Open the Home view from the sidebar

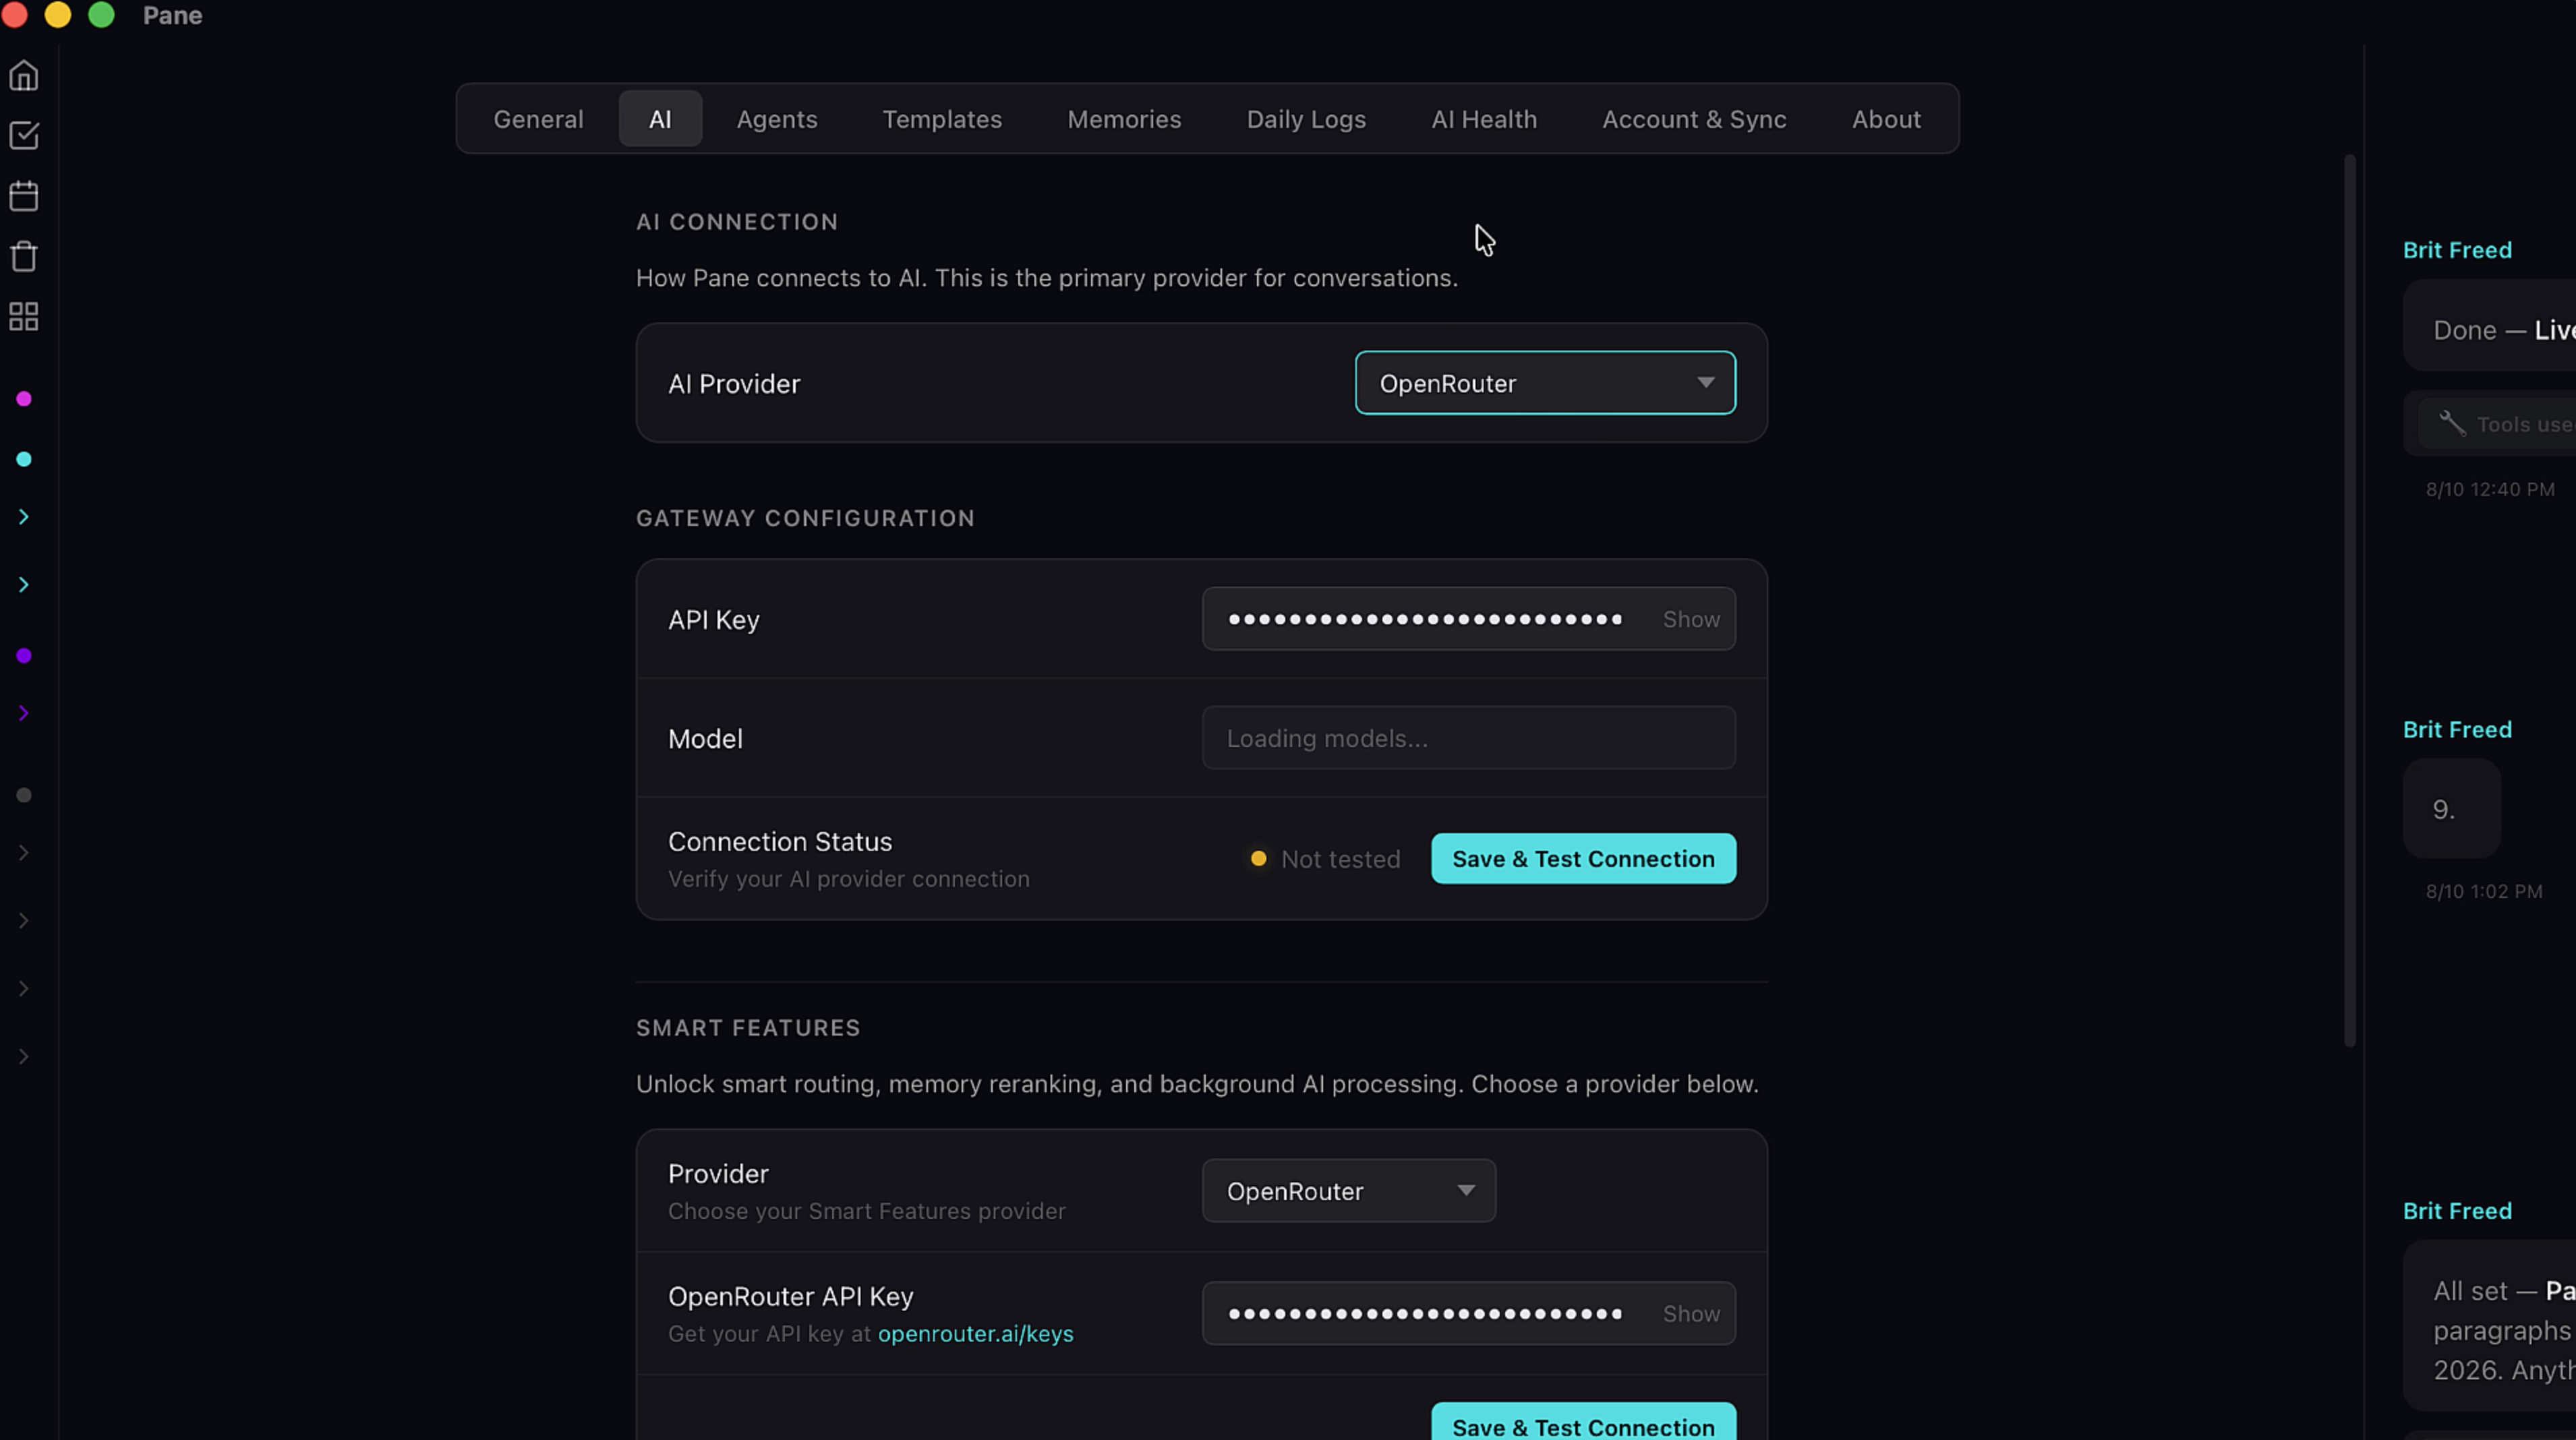click(x=24, y=76)
